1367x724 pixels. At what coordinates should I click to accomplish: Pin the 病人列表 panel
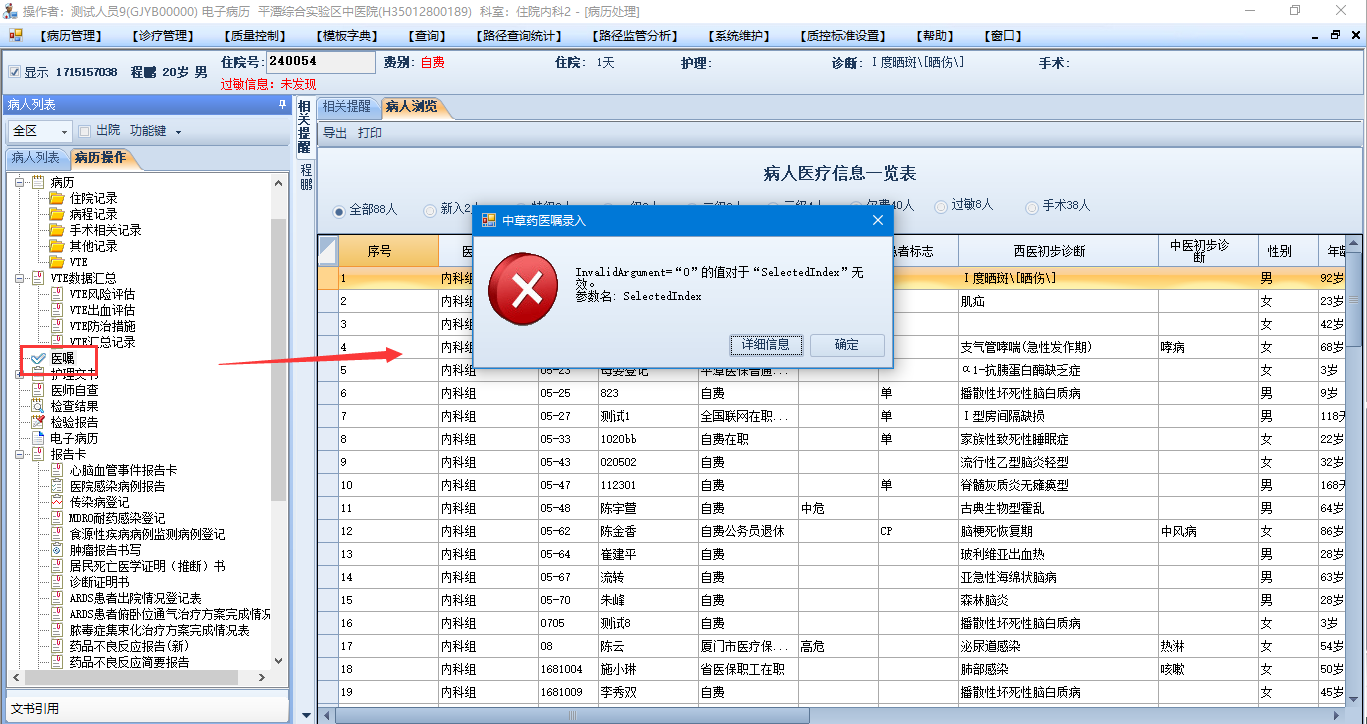(282, 105)
